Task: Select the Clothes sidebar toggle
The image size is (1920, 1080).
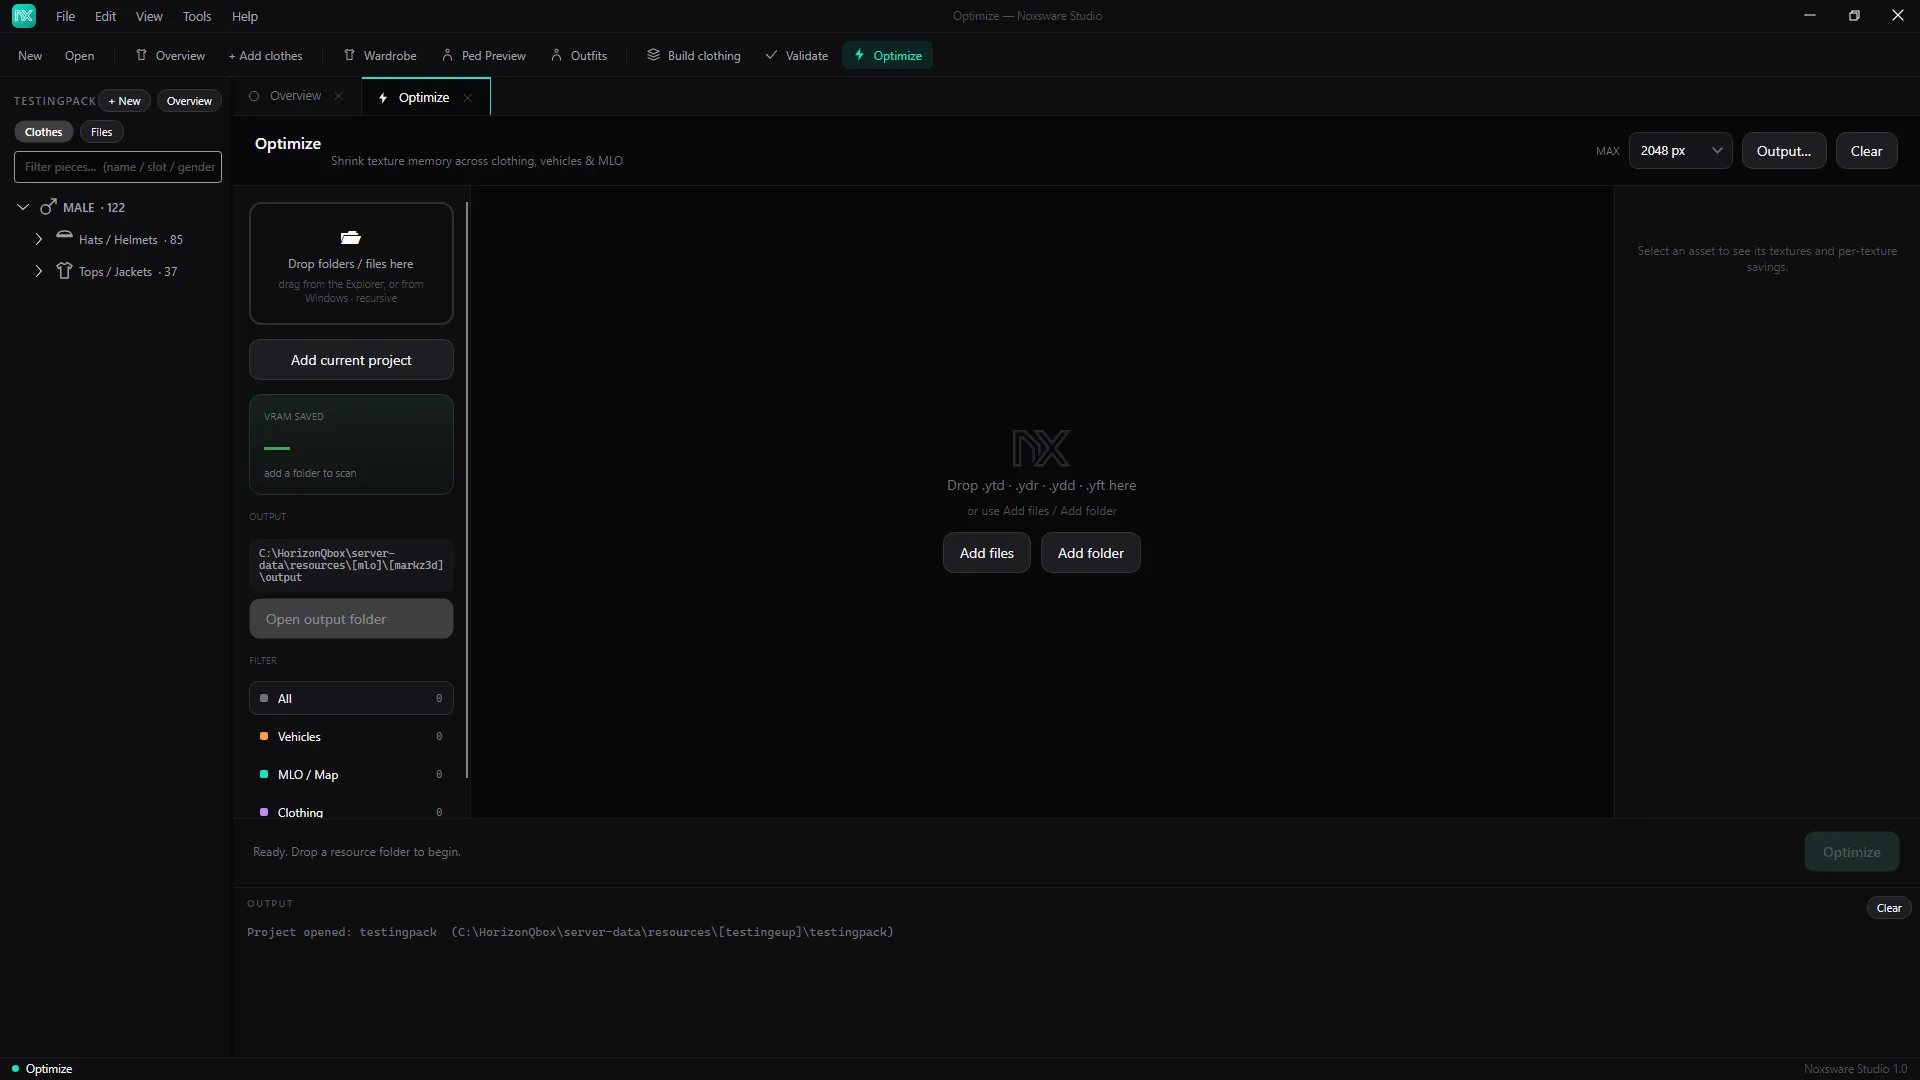Action: tap(43, 132)
